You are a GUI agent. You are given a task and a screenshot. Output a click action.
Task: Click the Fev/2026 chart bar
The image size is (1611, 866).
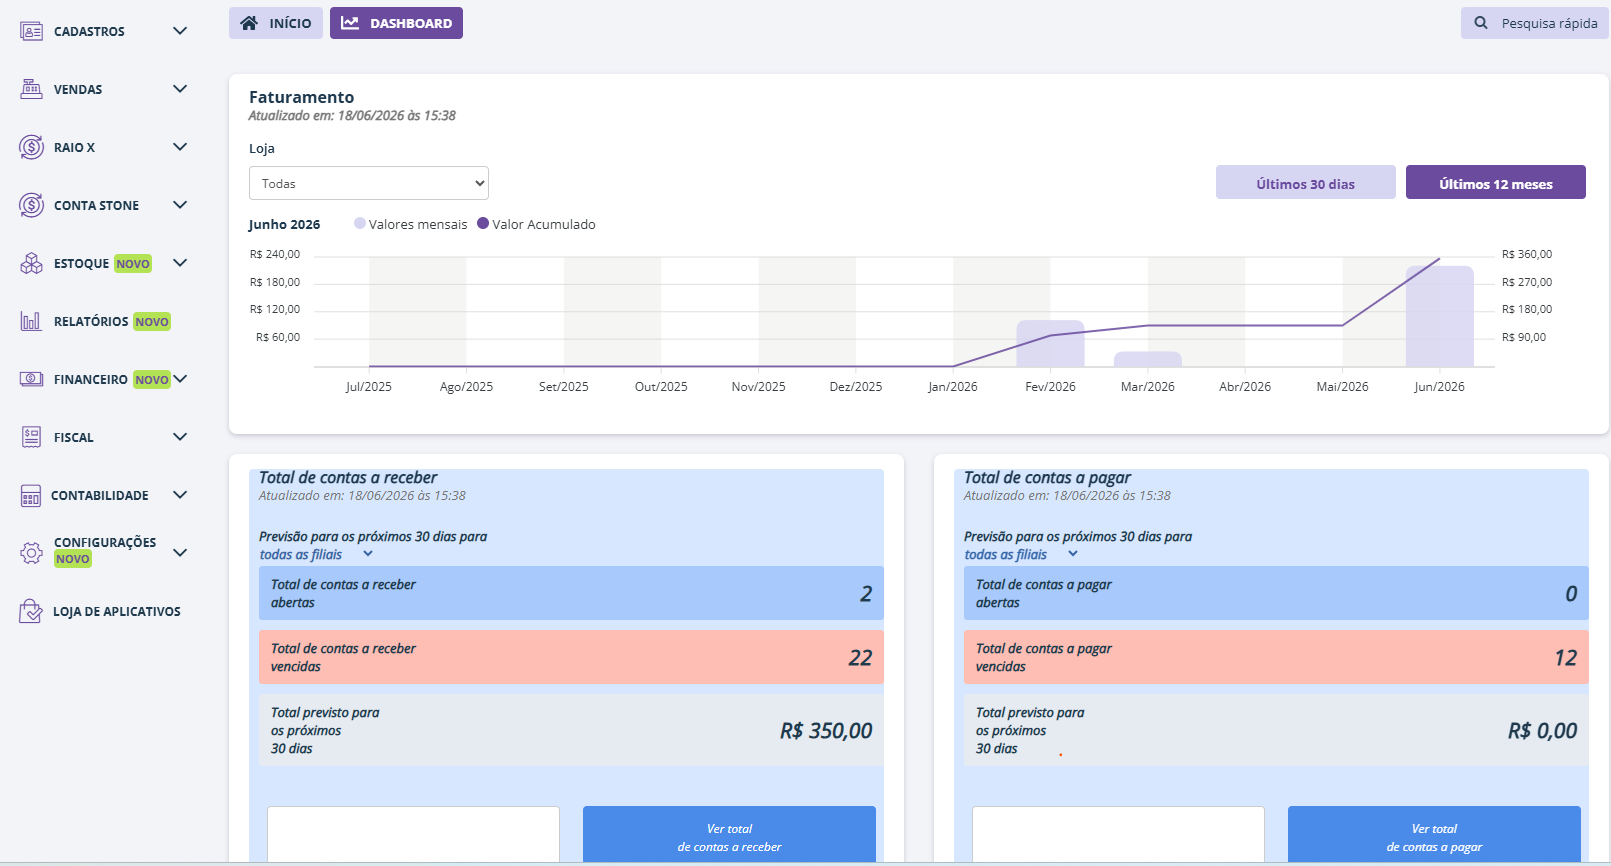[1050, 343]
